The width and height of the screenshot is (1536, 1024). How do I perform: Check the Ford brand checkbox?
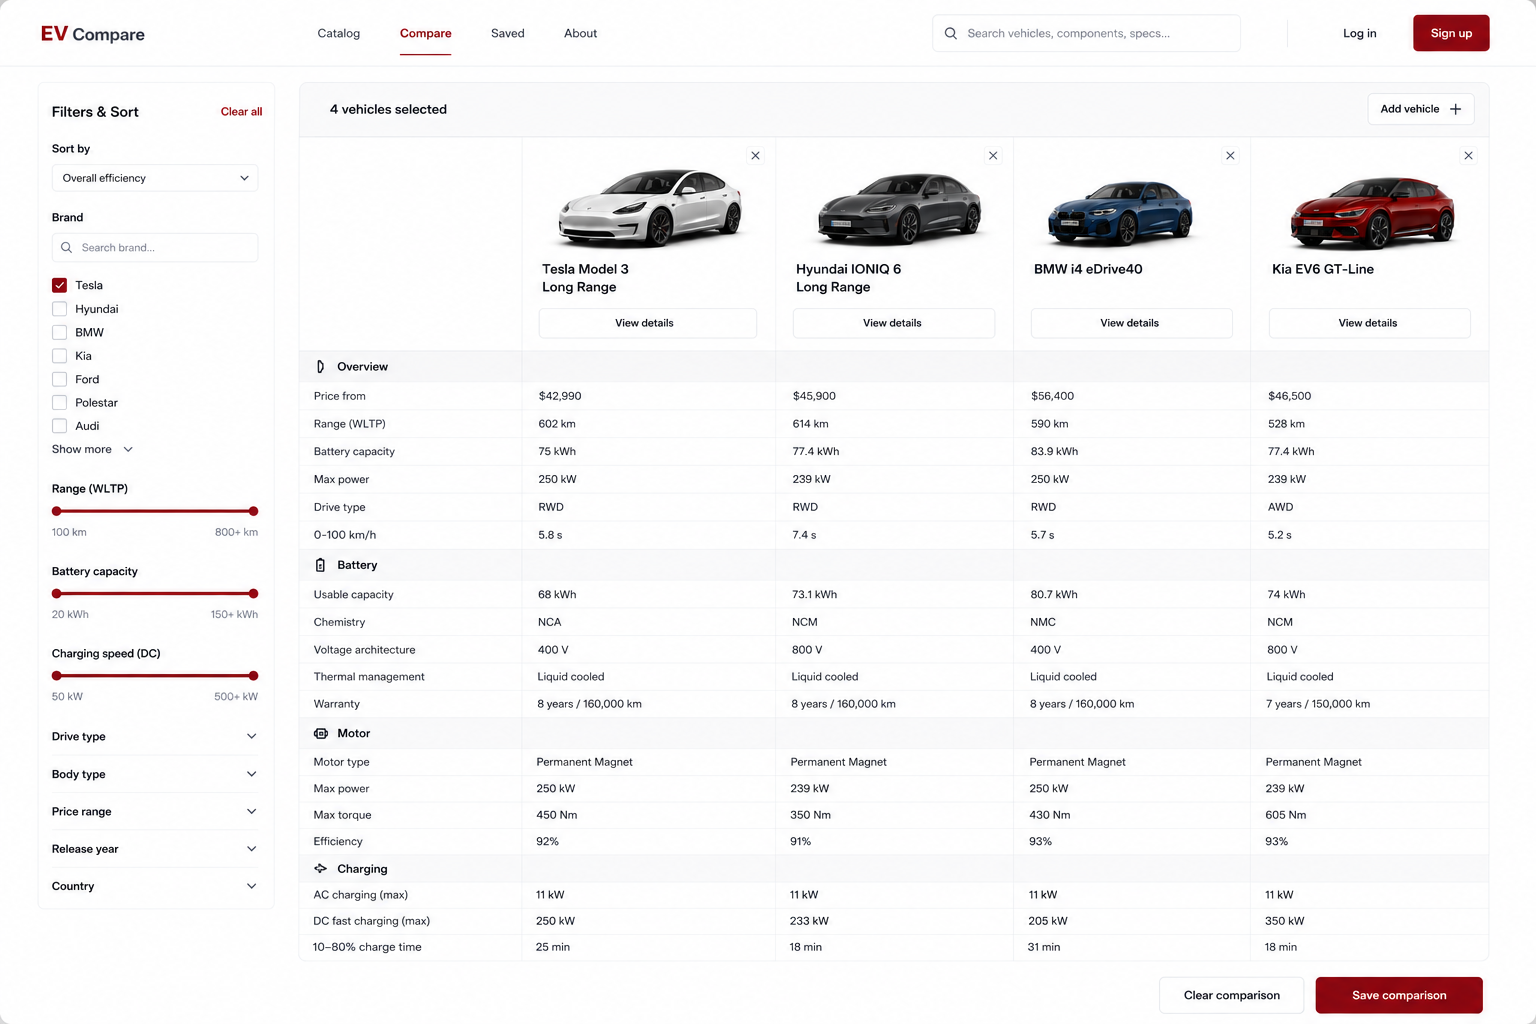[x=60, y=379]
